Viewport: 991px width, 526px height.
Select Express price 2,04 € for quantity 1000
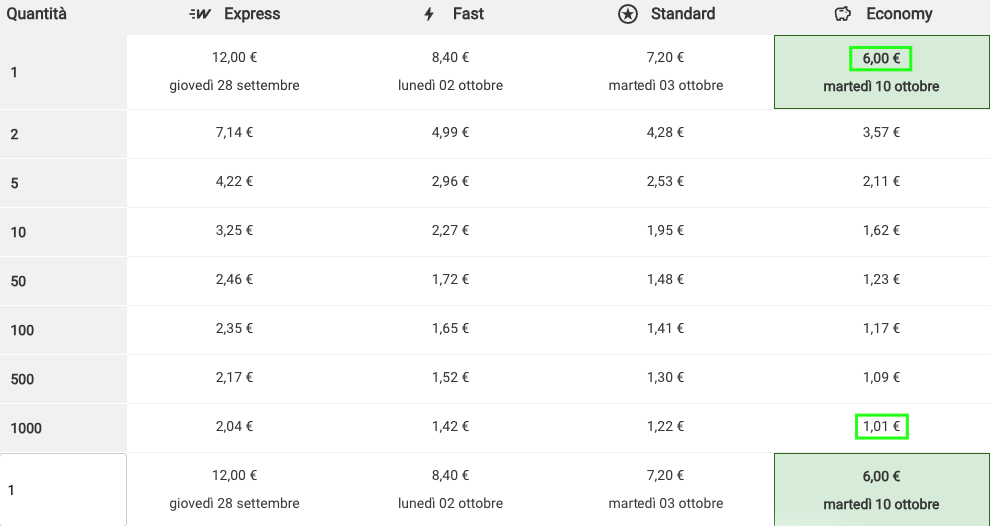(x=234, y=426)
